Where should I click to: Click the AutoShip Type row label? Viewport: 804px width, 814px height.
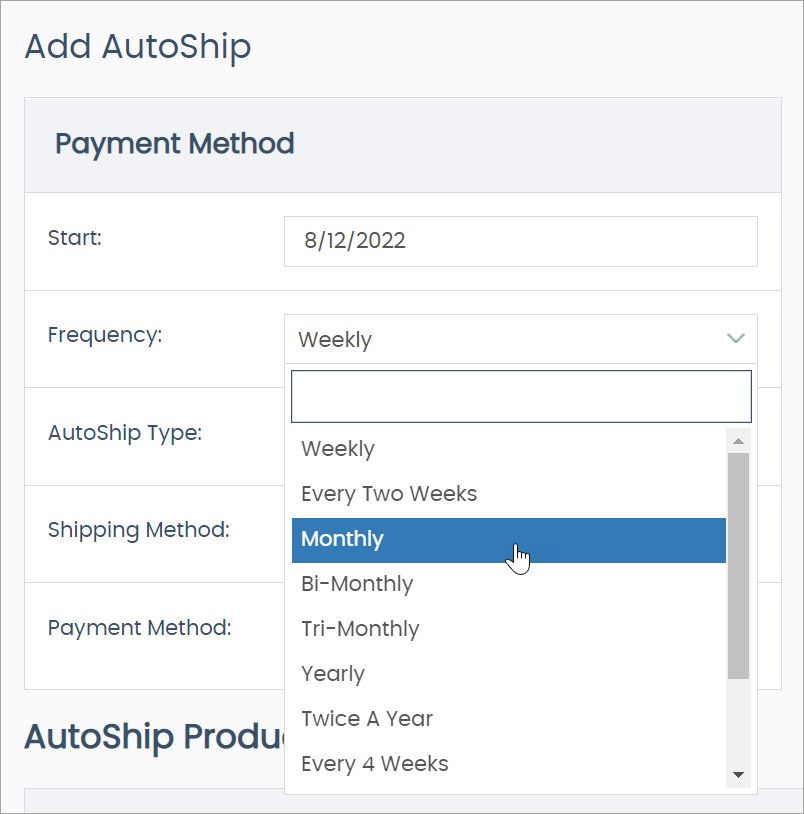(x=124, y=432)
